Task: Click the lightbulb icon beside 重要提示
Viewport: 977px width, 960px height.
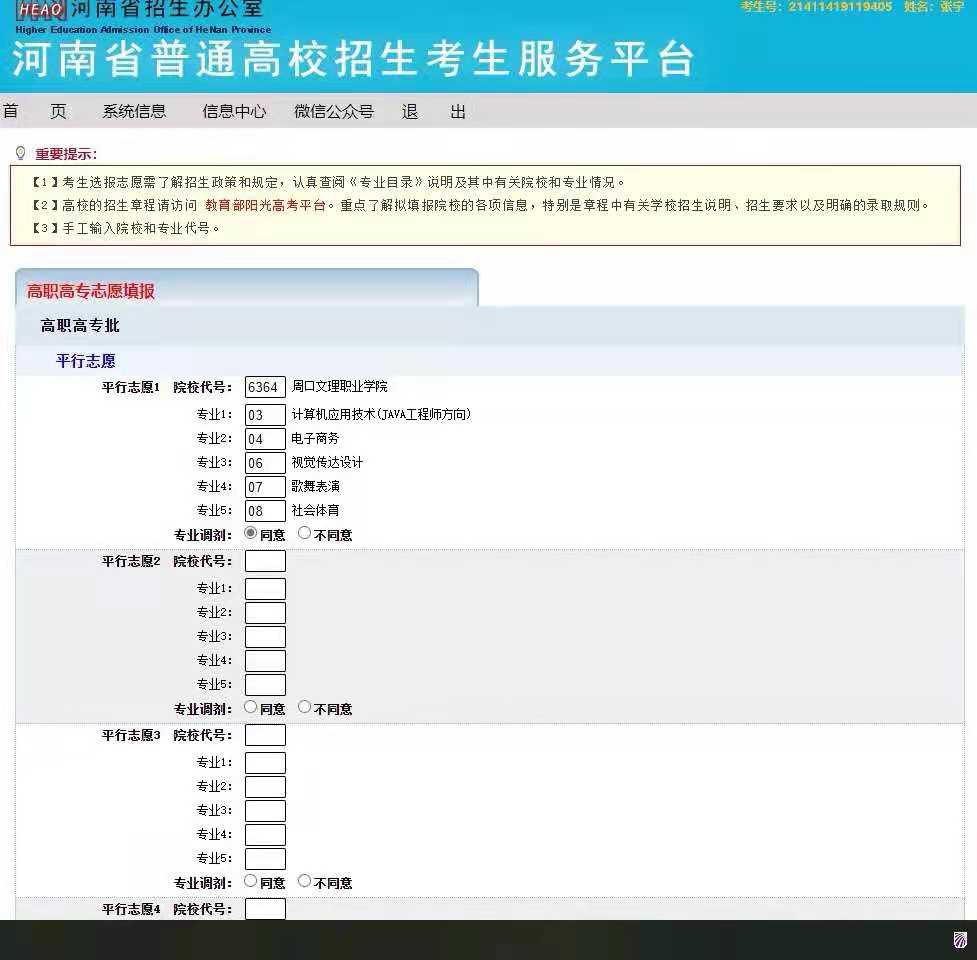Action: click(x=20, y=153)
